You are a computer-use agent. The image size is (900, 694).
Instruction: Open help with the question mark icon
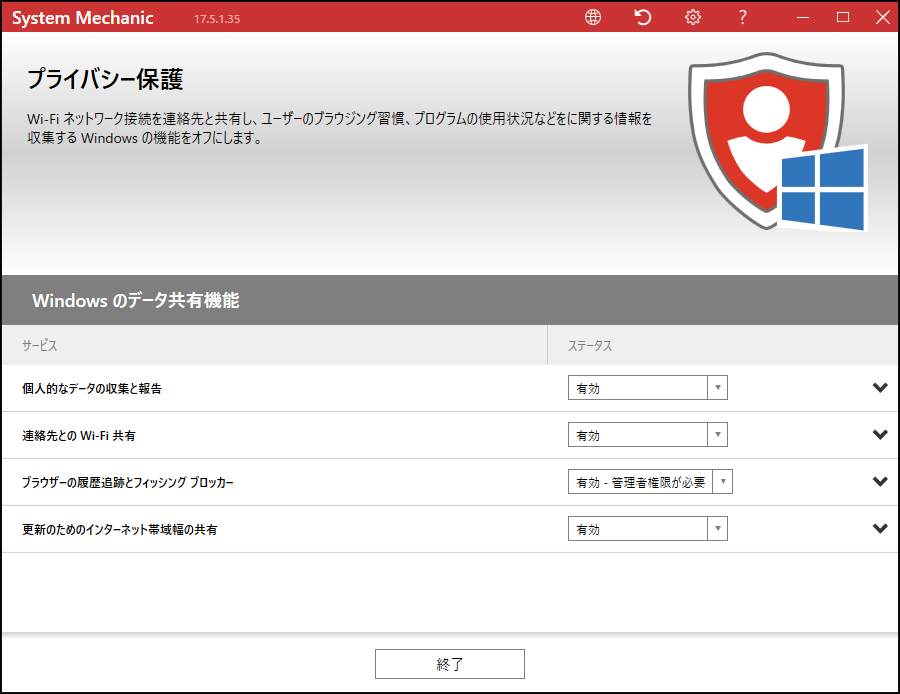(x=743, y=17)
